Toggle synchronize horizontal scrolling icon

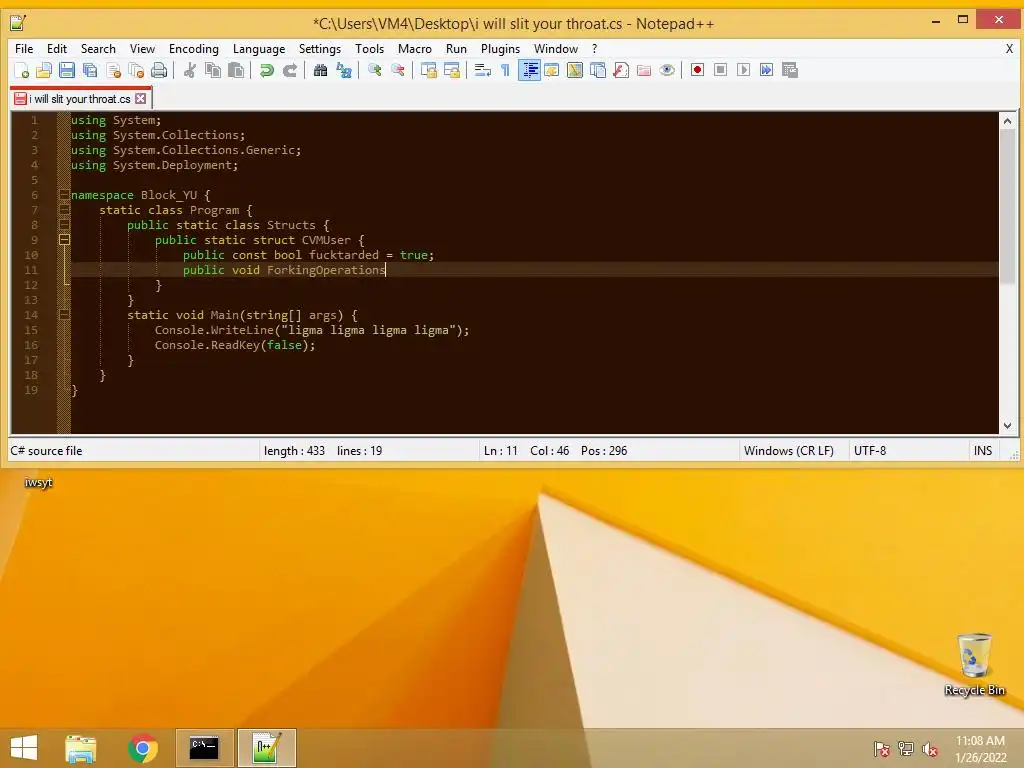(451, 70)
